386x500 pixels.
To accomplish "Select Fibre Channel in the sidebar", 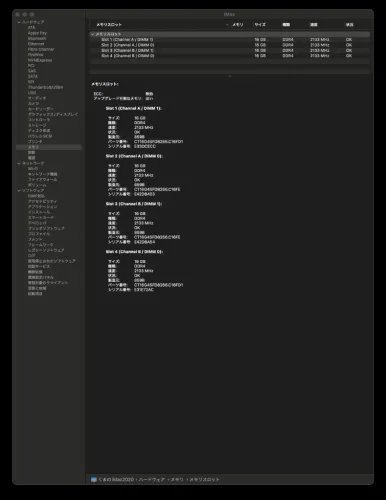I will (41, 49).
